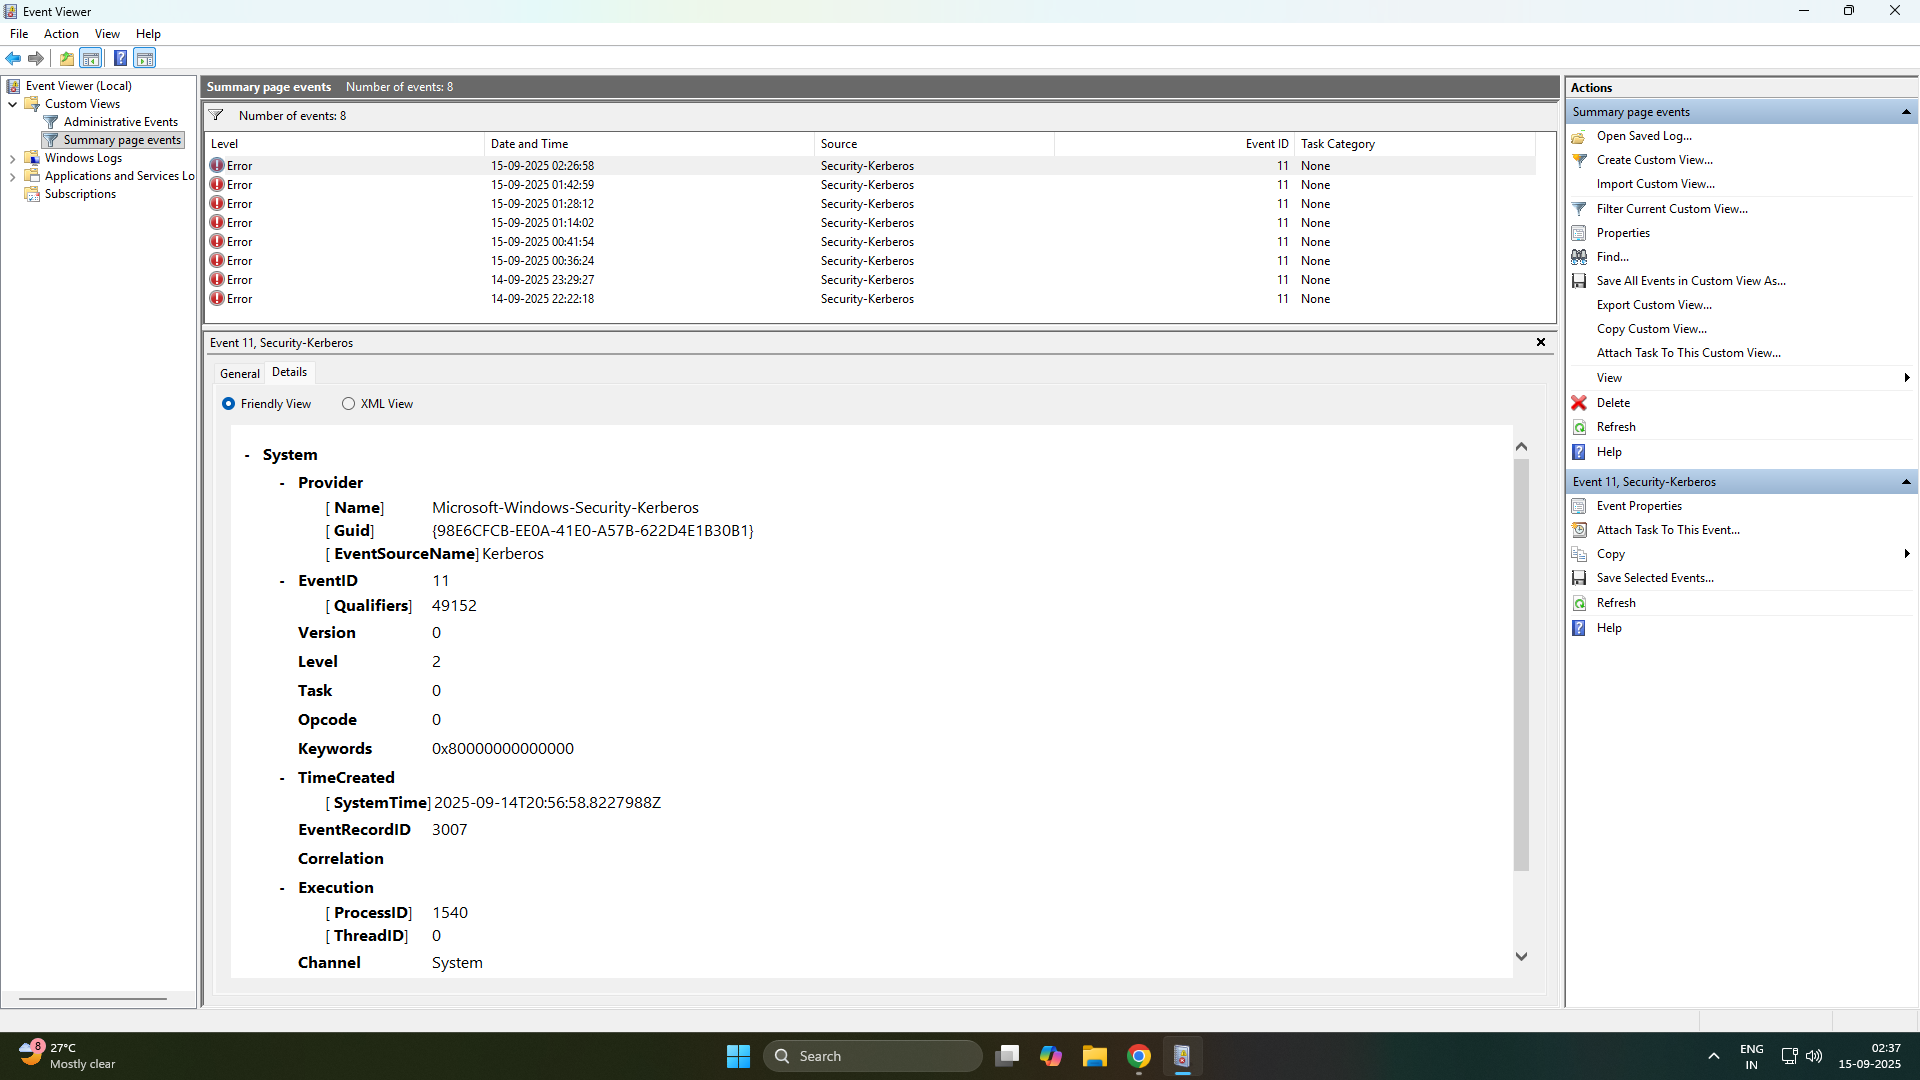
Task: Click Import Custom View in Actions pane
Action: click(1656, 184)
